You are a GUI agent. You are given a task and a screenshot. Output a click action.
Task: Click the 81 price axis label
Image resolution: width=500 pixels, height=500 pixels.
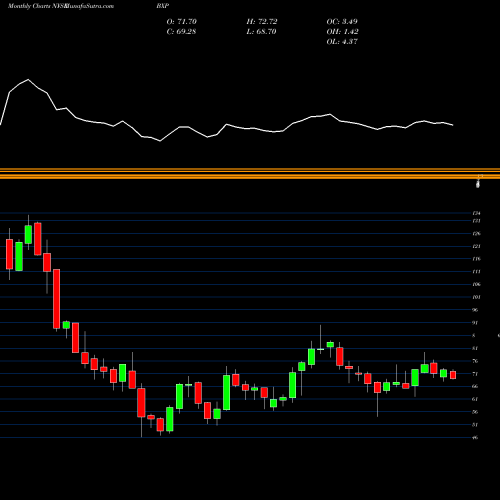[x=475, y=348]
